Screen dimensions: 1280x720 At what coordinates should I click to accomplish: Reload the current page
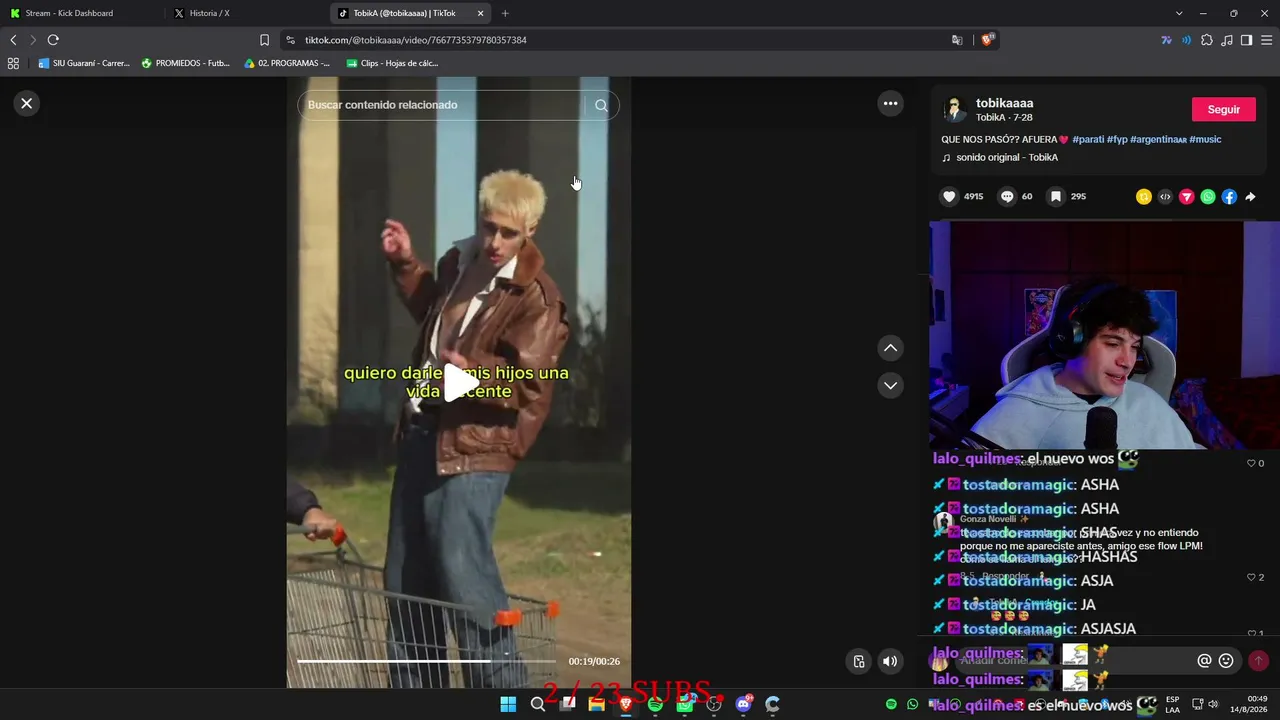coord(53,40)
